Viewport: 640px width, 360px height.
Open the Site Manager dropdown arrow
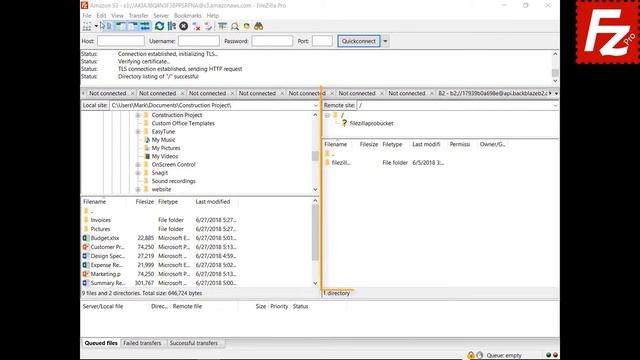[96, 27]
